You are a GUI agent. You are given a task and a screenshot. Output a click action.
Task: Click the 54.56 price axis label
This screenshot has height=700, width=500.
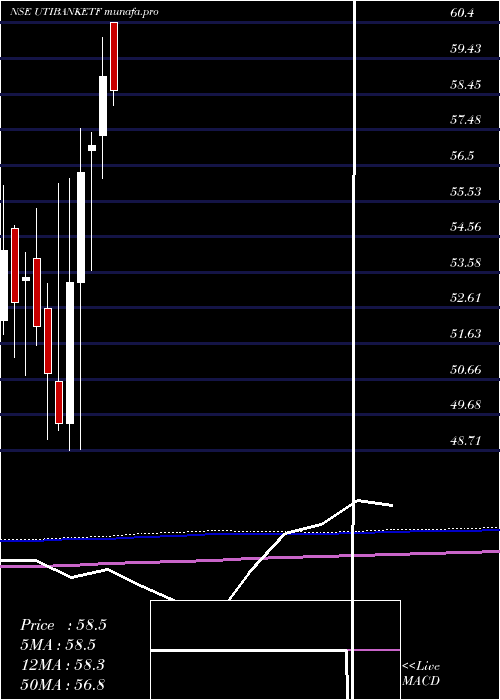tap(466, 227)
